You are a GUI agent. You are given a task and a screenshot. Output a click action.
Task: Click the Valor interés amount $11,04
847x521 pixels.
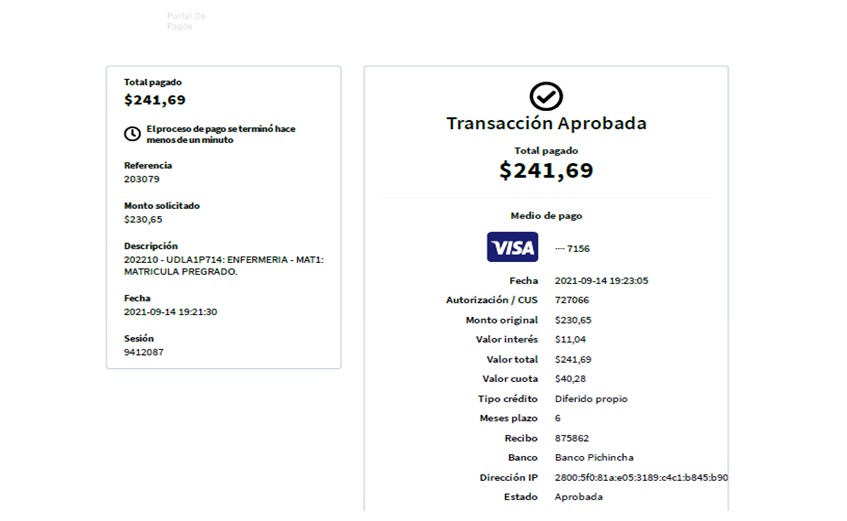click(x=572, y=340)
